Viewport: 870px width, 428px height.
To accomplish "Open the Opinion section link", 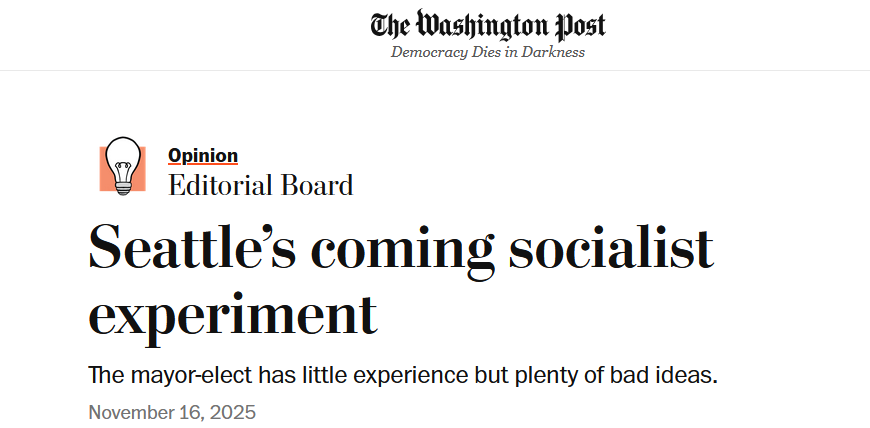I will click(203, 155).
